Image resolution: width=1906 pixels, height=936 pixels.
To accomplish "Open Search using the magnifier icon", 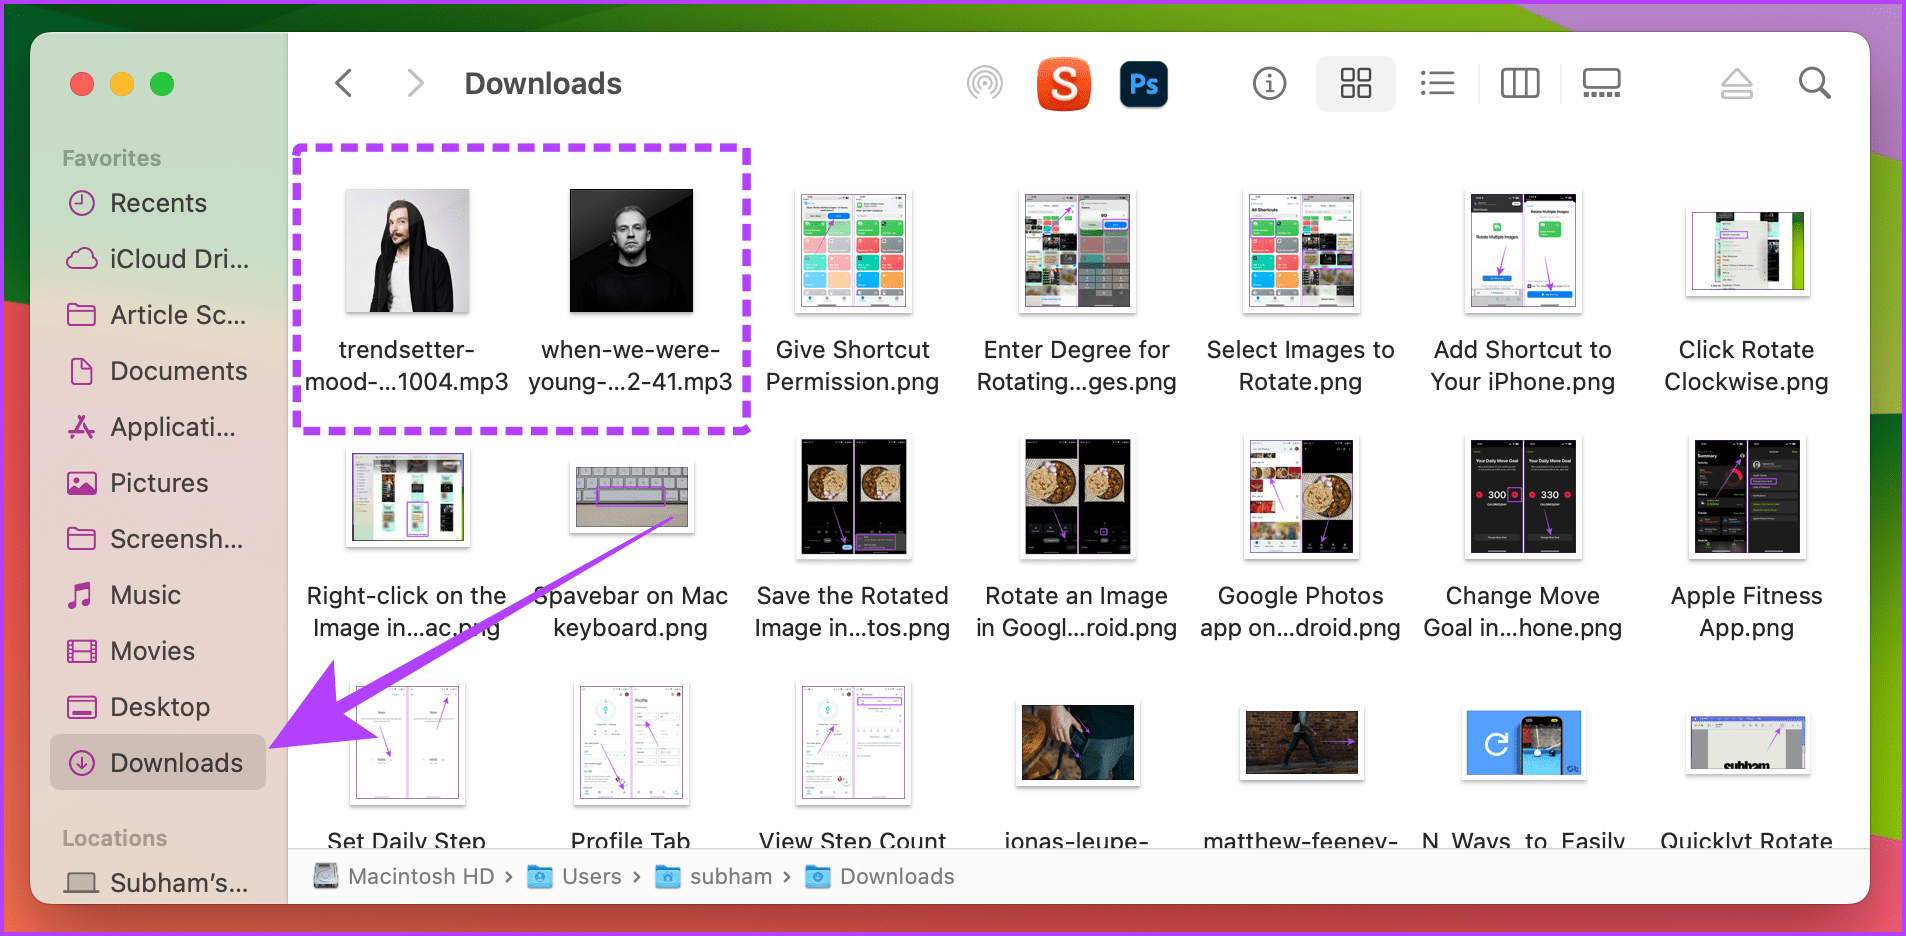I will [1814, 84].
